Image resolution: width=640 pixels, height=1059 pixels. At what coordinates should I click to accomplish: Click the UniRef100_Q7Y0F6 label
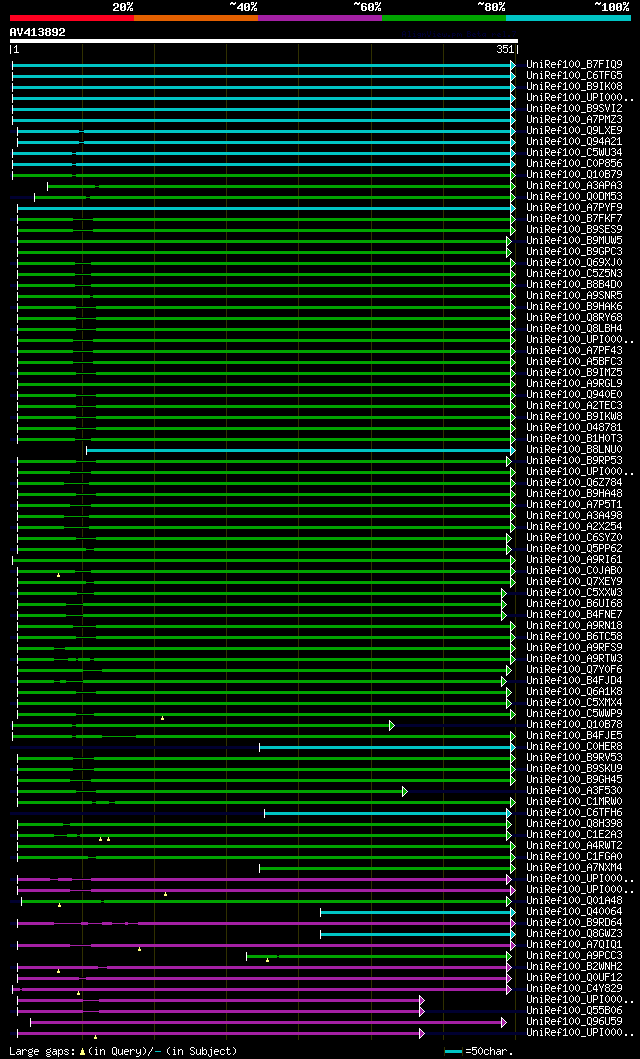[x=575, y=669]
